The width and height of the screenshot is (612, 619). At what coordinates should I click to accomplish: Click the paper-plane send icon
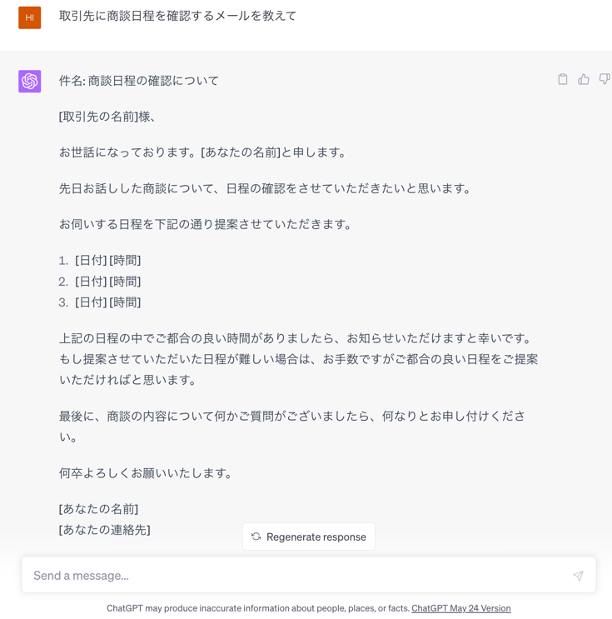click(578, 576)
